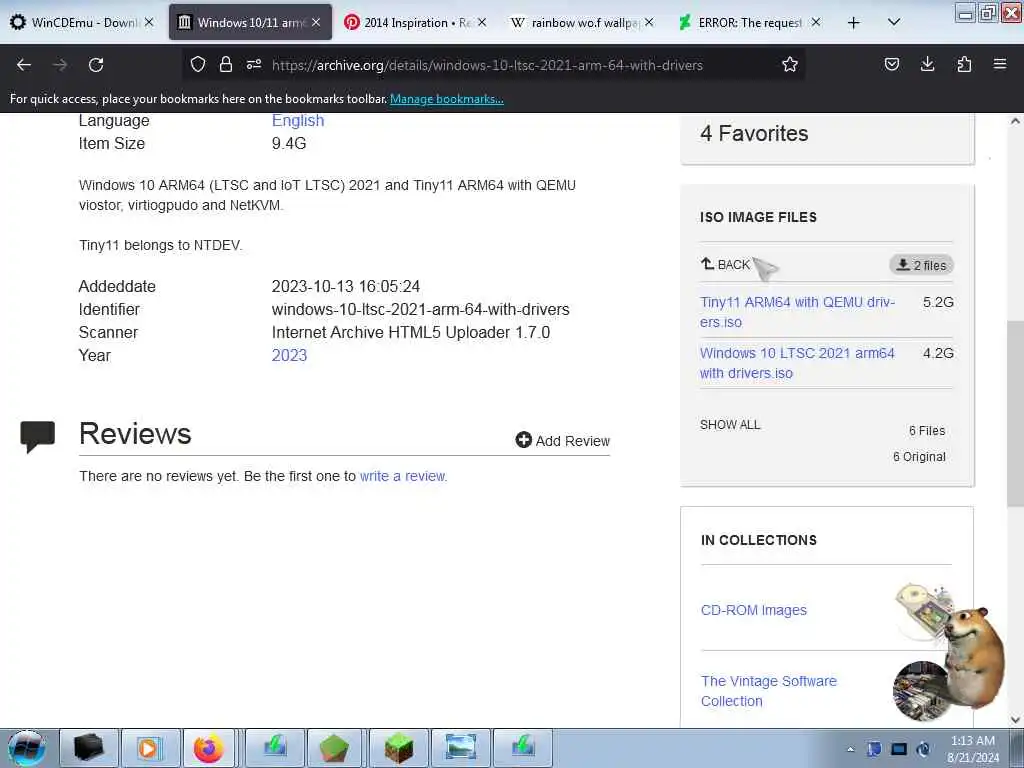This screenshot has width=1024, height=768.
Task: Open the 6 Original link
Action: pos(920,457)
